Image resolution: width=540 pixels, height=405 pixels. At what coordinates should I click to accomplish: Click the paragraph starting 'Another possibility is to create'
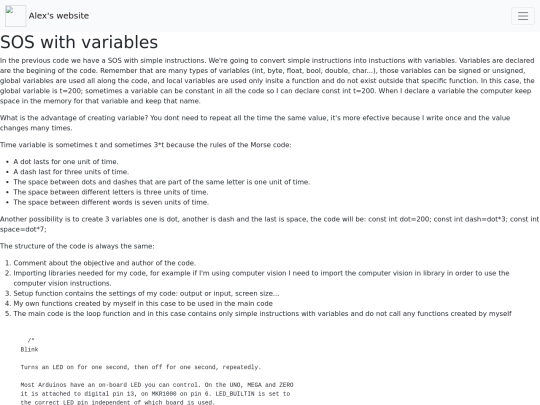pyautogui.click(x=269, y=224)
